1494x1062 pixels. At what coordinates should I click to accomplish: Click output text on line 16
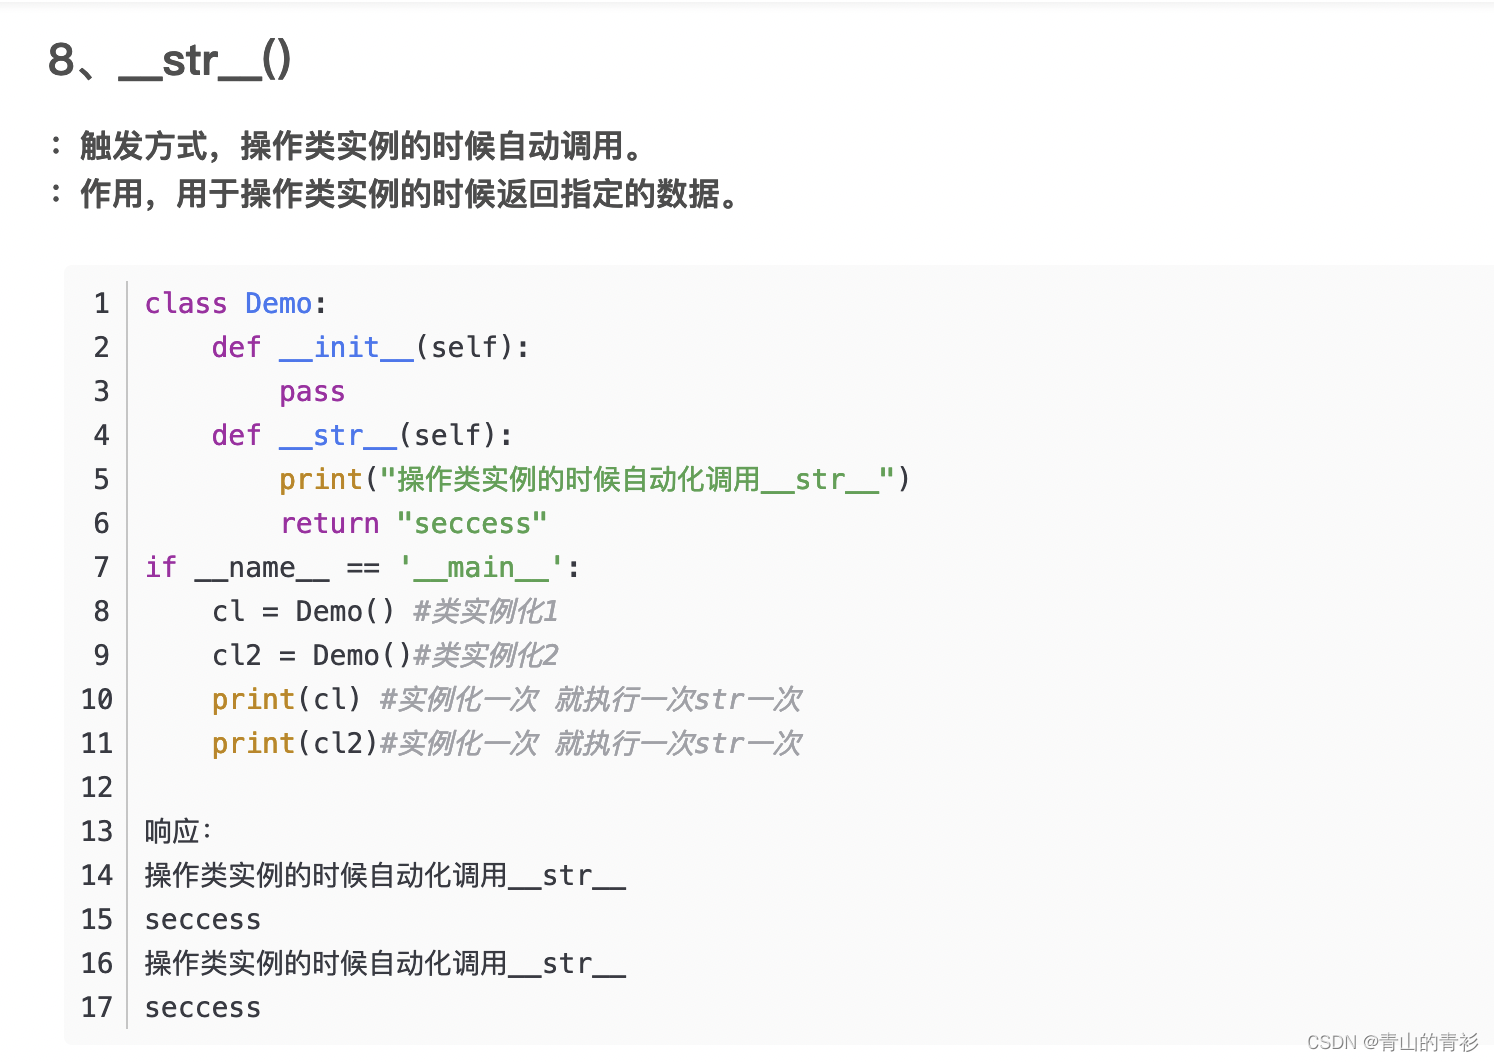click(385, 963)
